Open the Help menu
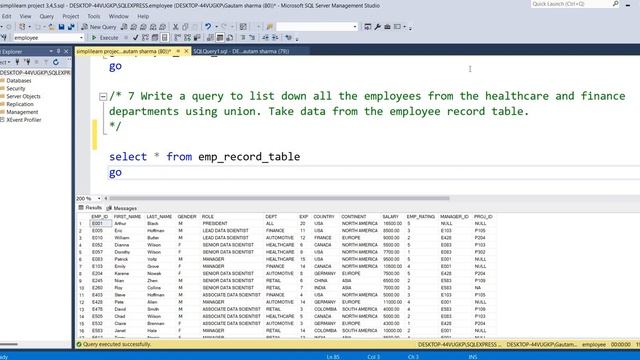Image resolution: width=640 pixels, height=360 pixels. tap(143, 16)
